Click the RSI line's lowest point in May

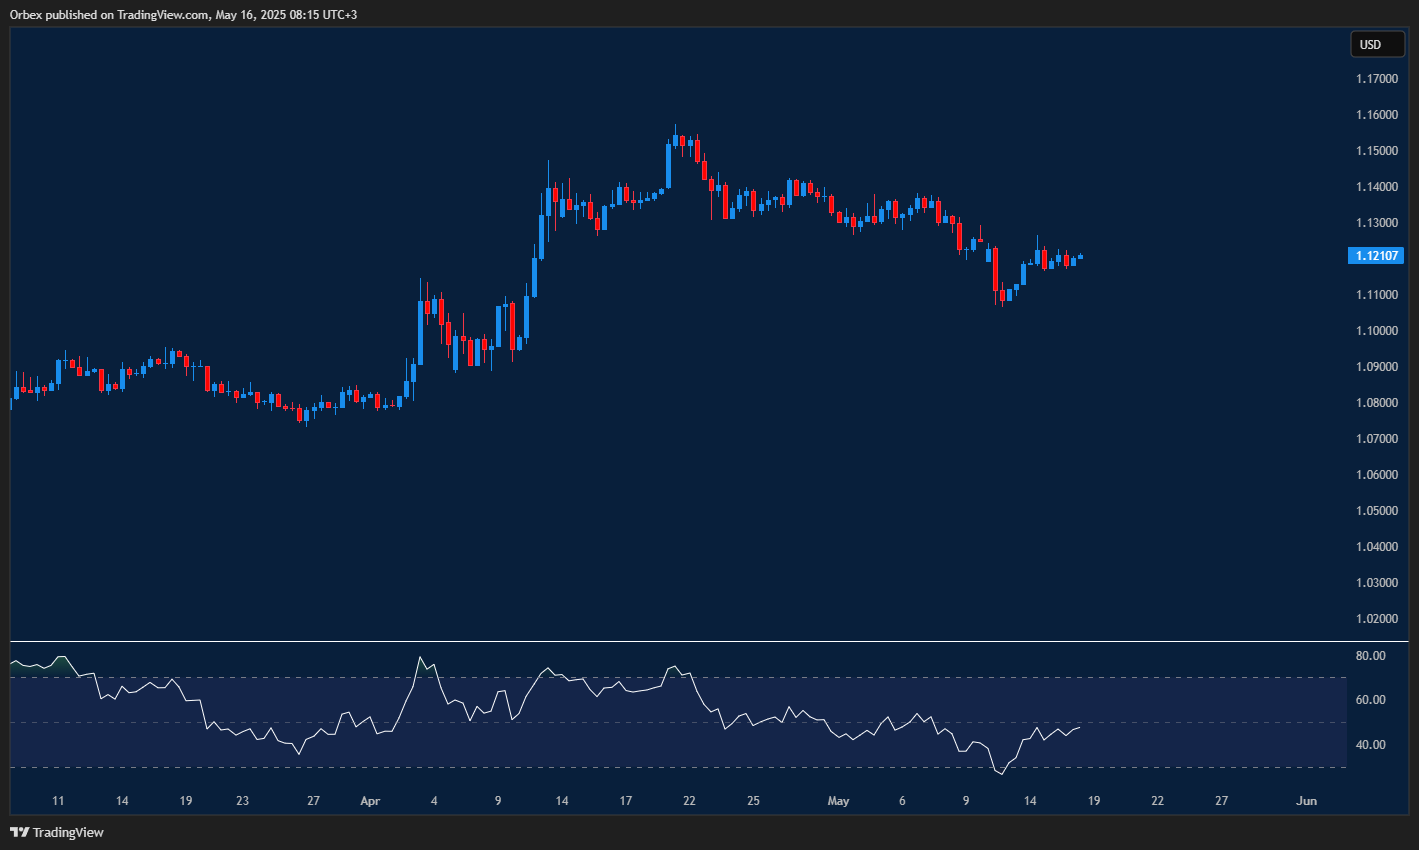tap(1000, 773)
